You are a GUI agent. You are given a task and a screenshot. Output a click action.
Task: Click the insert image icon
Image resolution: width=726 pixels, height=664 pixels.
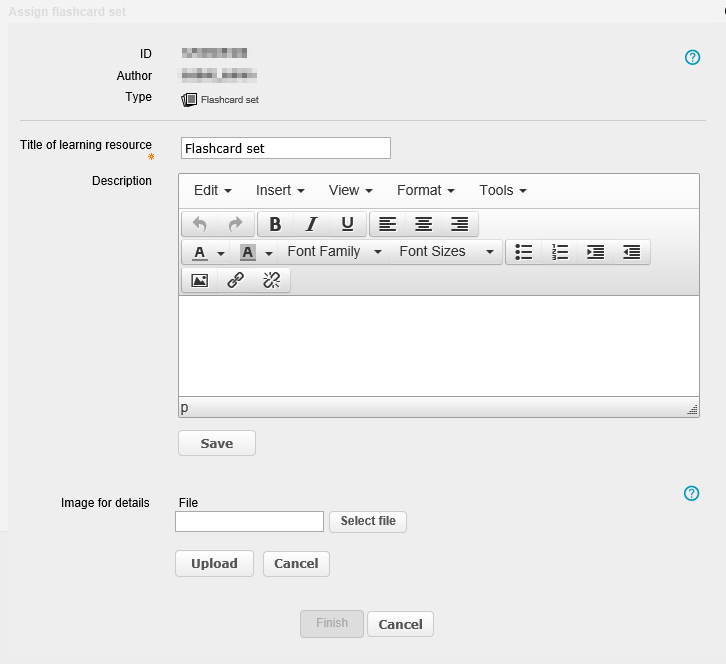(x=199, y=281)
